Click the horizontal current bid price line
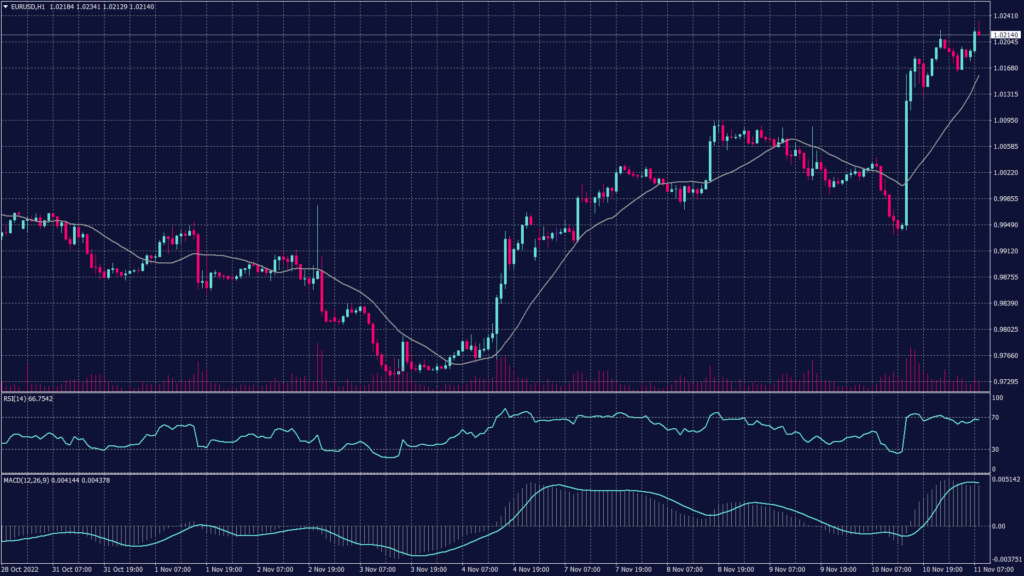Image resolution: width=1024 pixels, height=576 pixels. click(x=500, y=35)
